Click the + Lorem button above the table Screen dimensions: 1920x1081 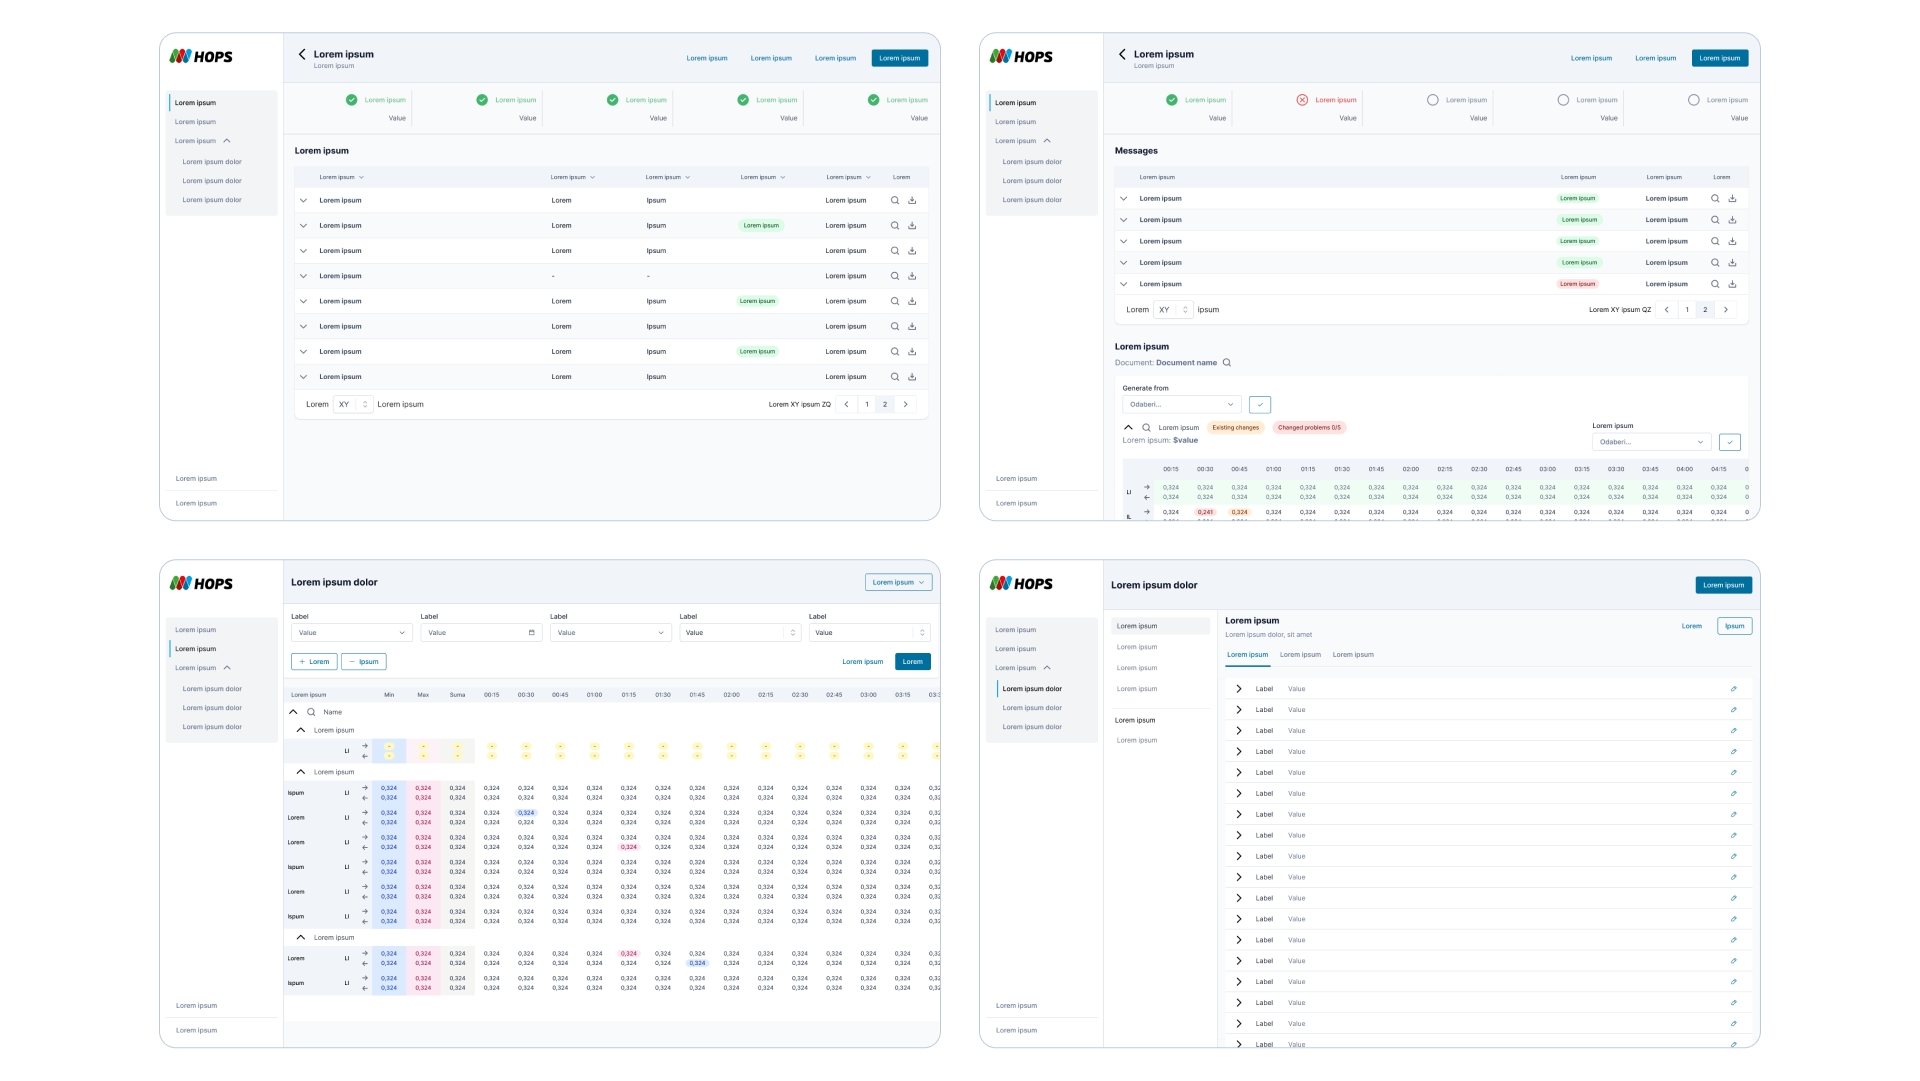[x=314, y=661]
